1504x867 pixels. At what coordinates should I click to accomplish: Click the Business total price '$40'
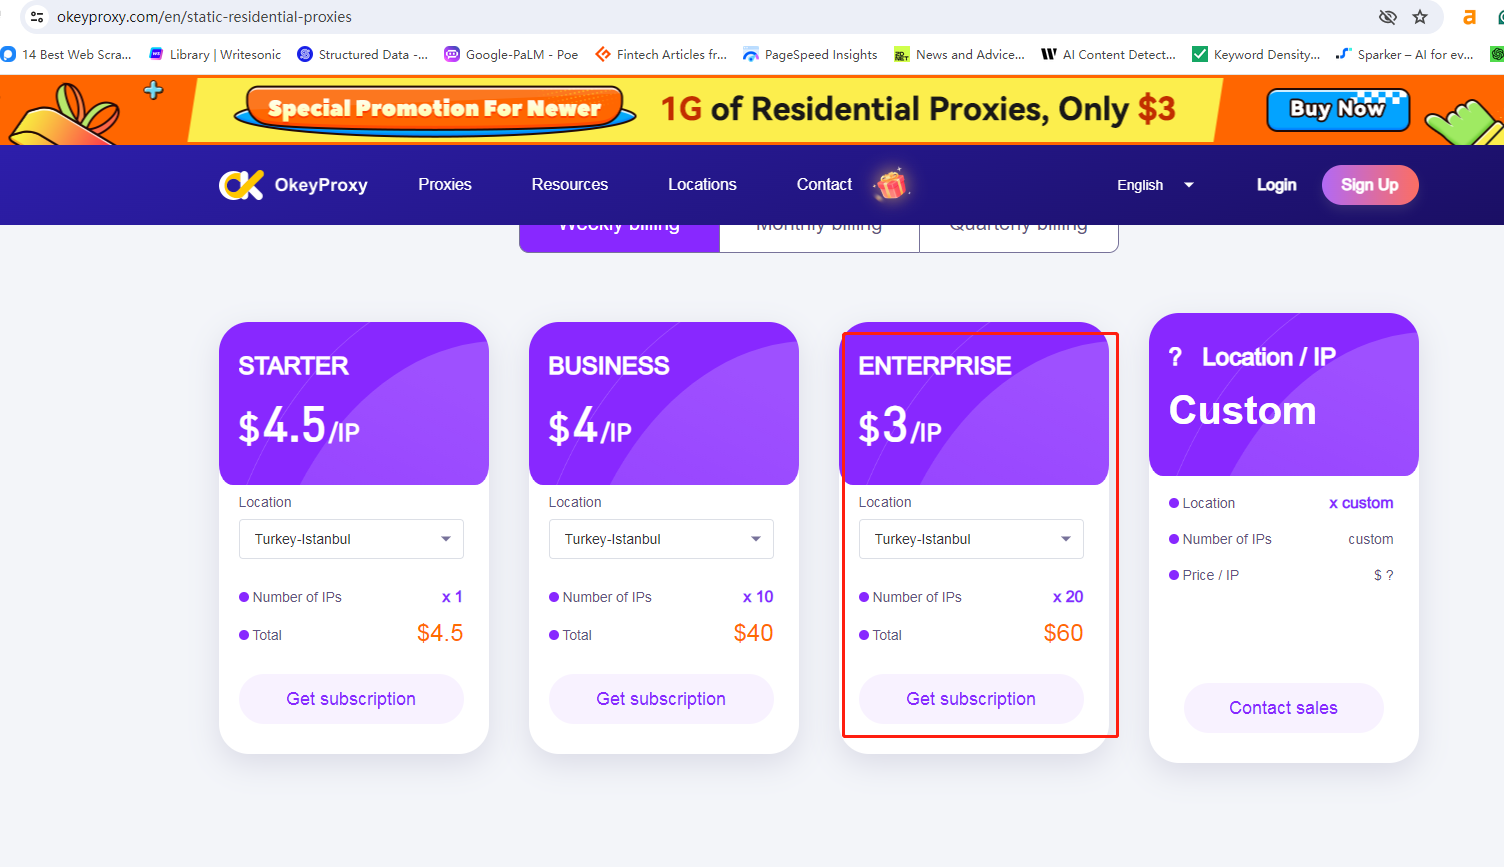point(753,633)
